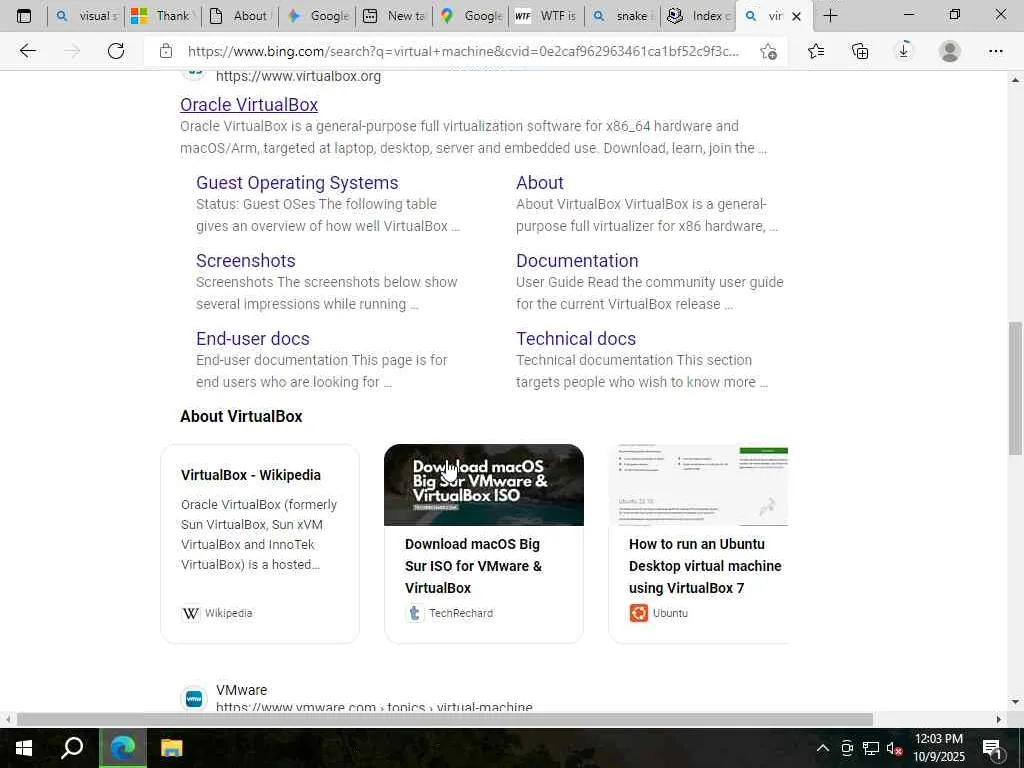Click the Wikipedia source icon
The width and height of the screenshot is (1024, 768).
[191, 613]
